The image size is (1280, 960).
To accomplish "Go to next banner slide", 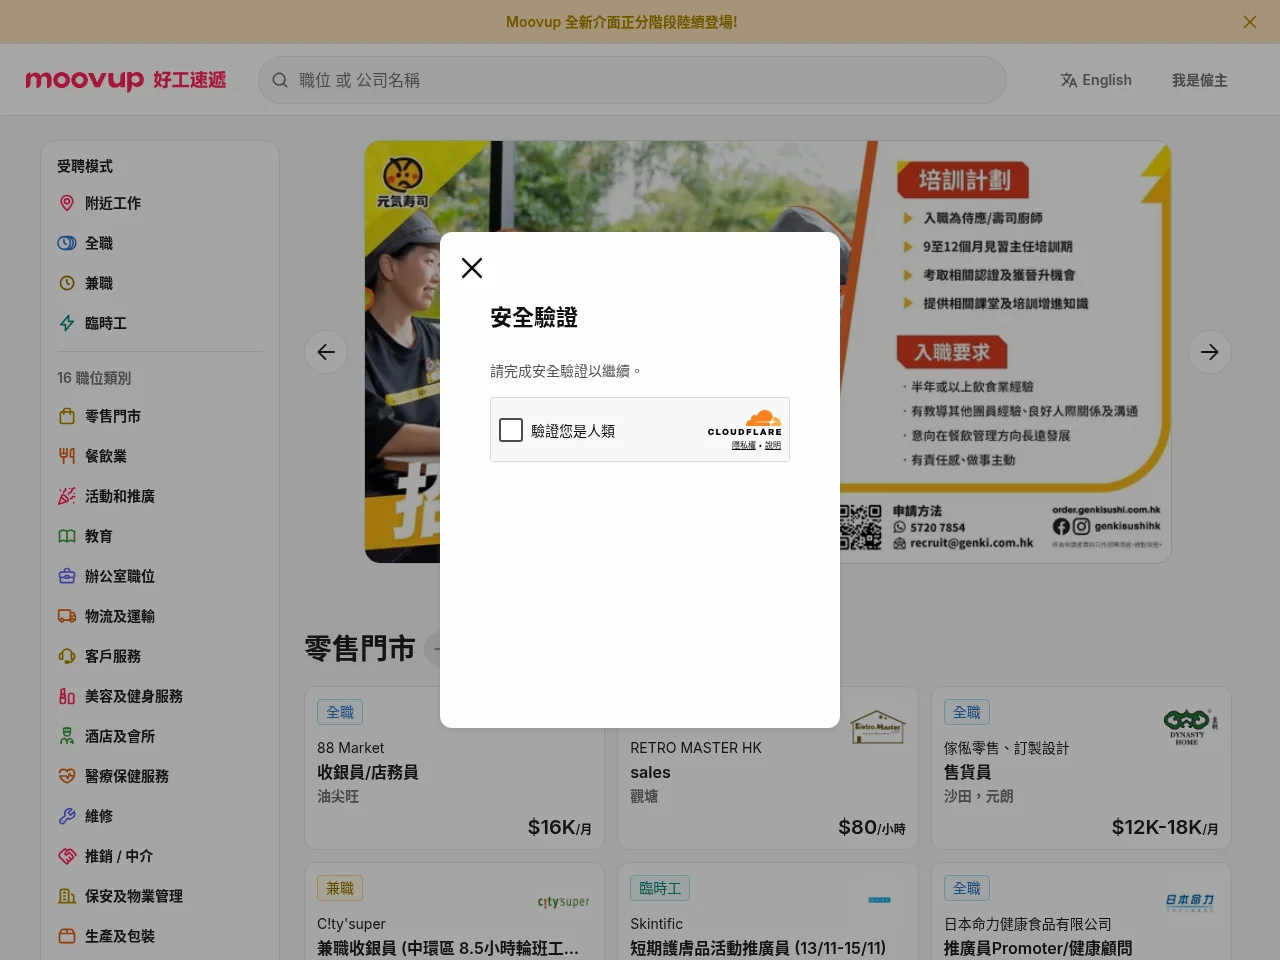I will click(x=1210, y=352).
